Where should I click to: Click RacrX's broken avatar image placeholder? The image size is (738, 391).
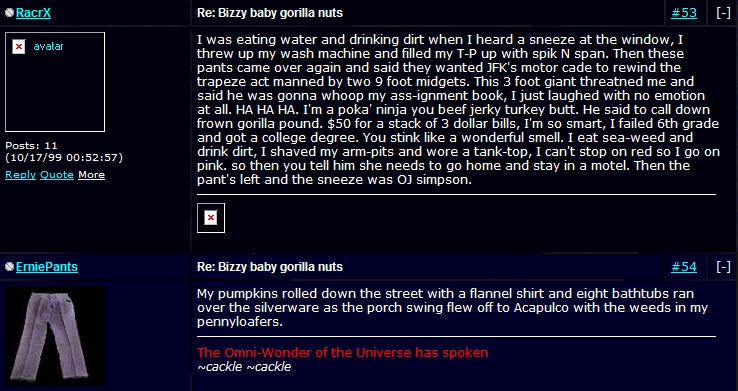coord(55,82)
